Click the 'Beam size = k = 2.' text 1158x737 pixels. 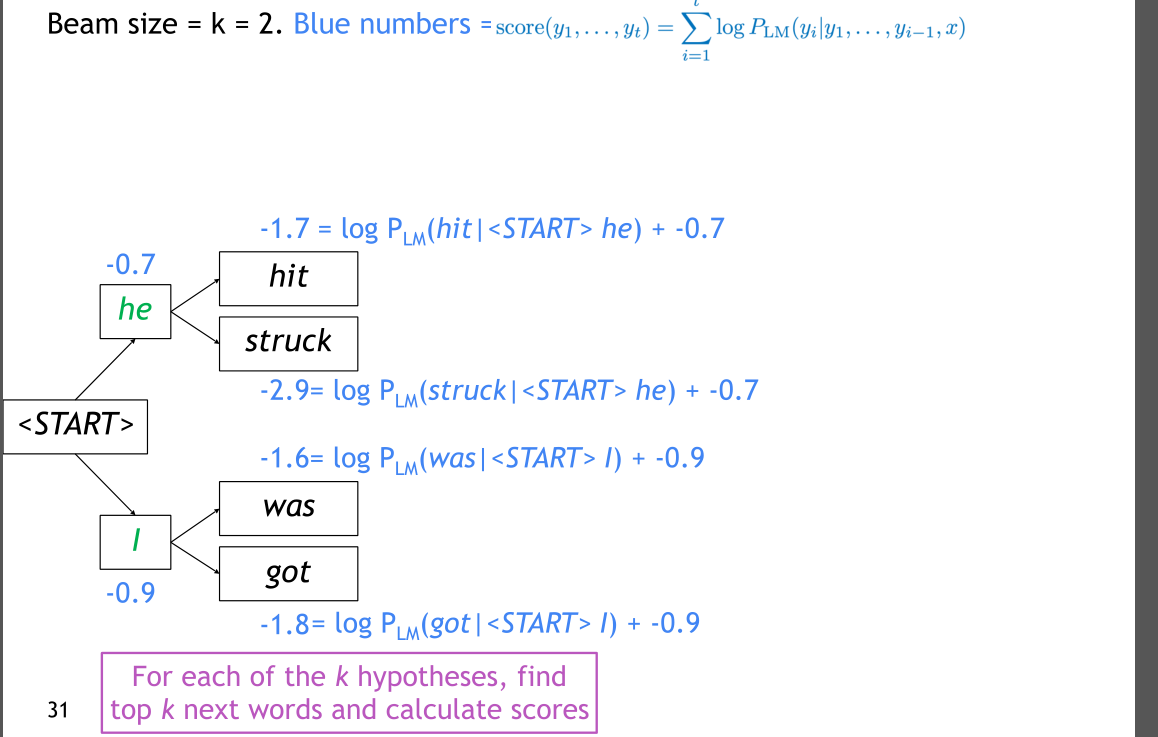(x=165, y=24)
